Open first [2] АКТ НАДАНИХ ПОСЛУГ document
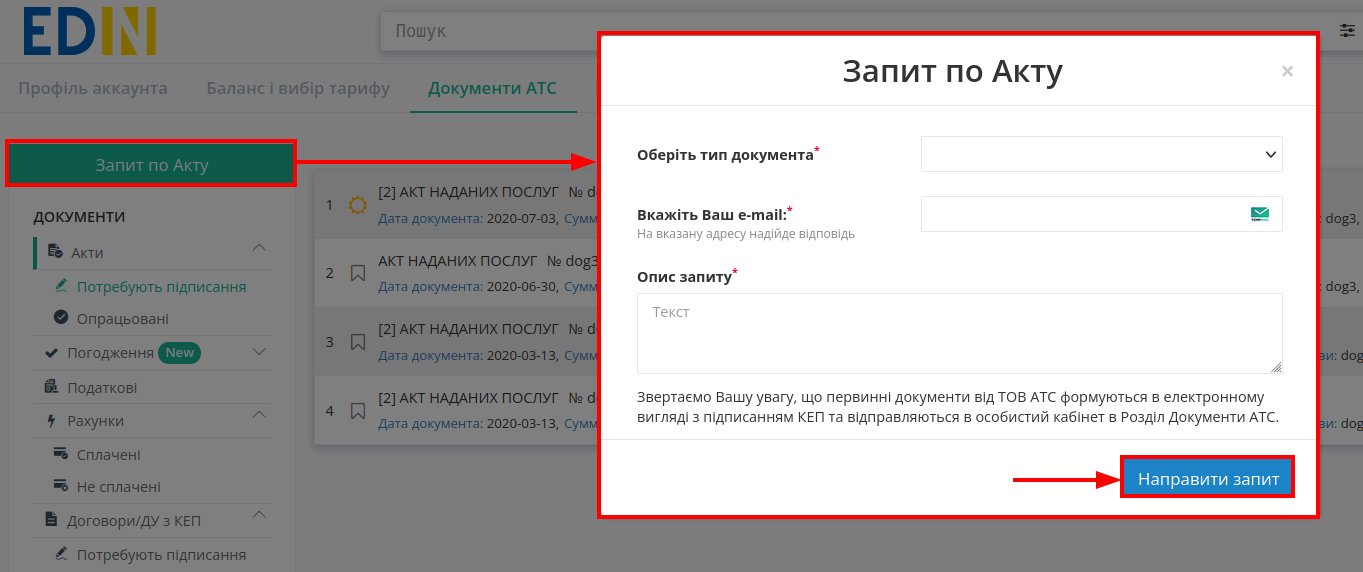 point(468,190)
